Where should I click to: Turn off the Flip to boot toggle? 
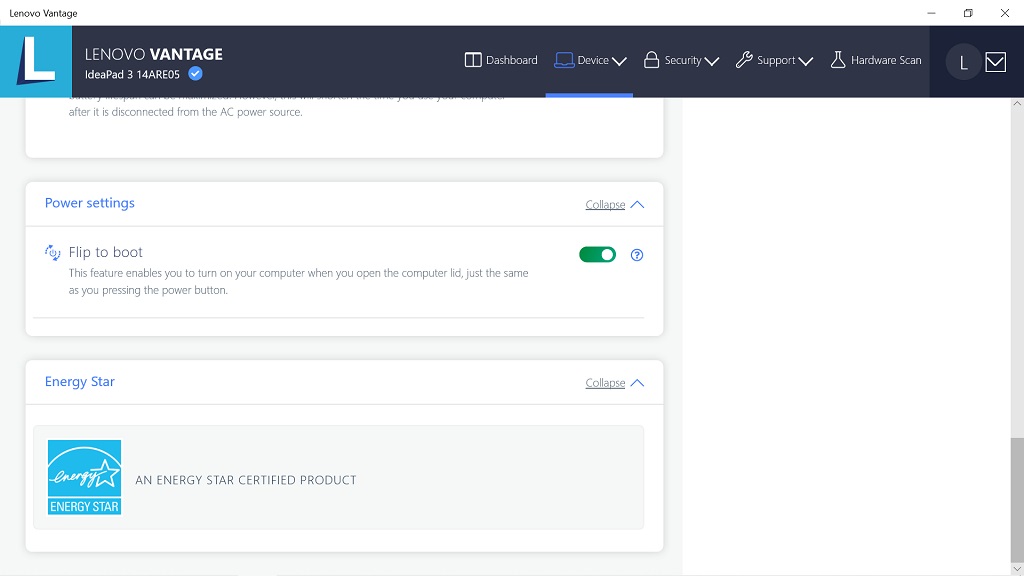pyautogui.click(x=598, y=255)
